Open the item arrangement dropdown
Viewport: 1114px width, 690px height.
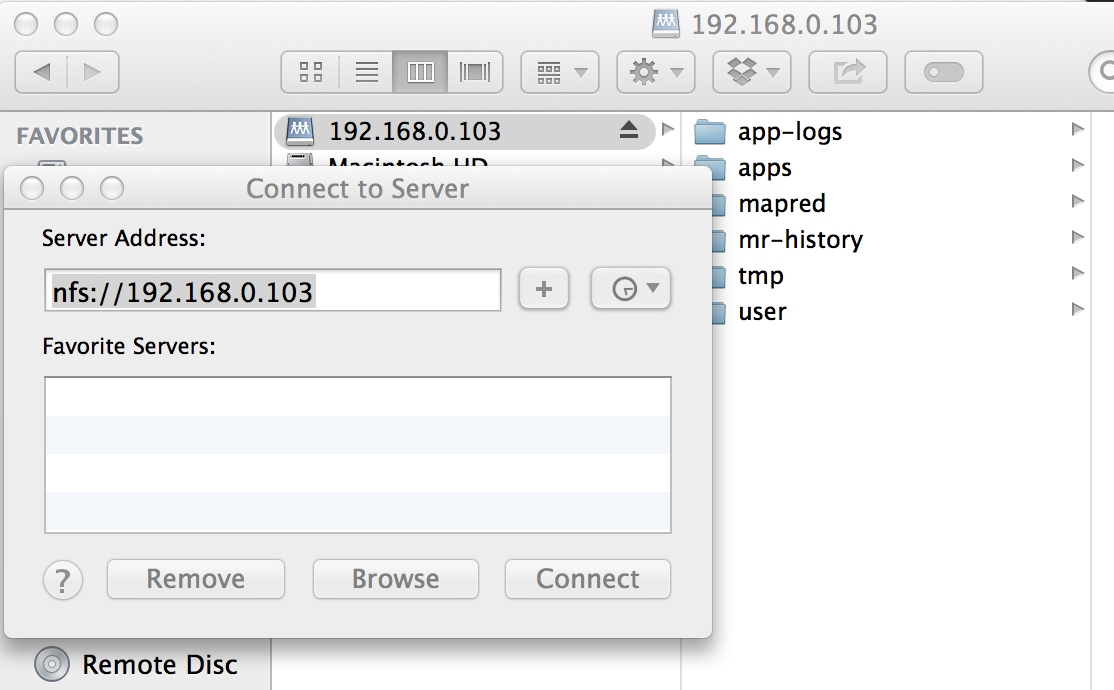click(560, 72)
